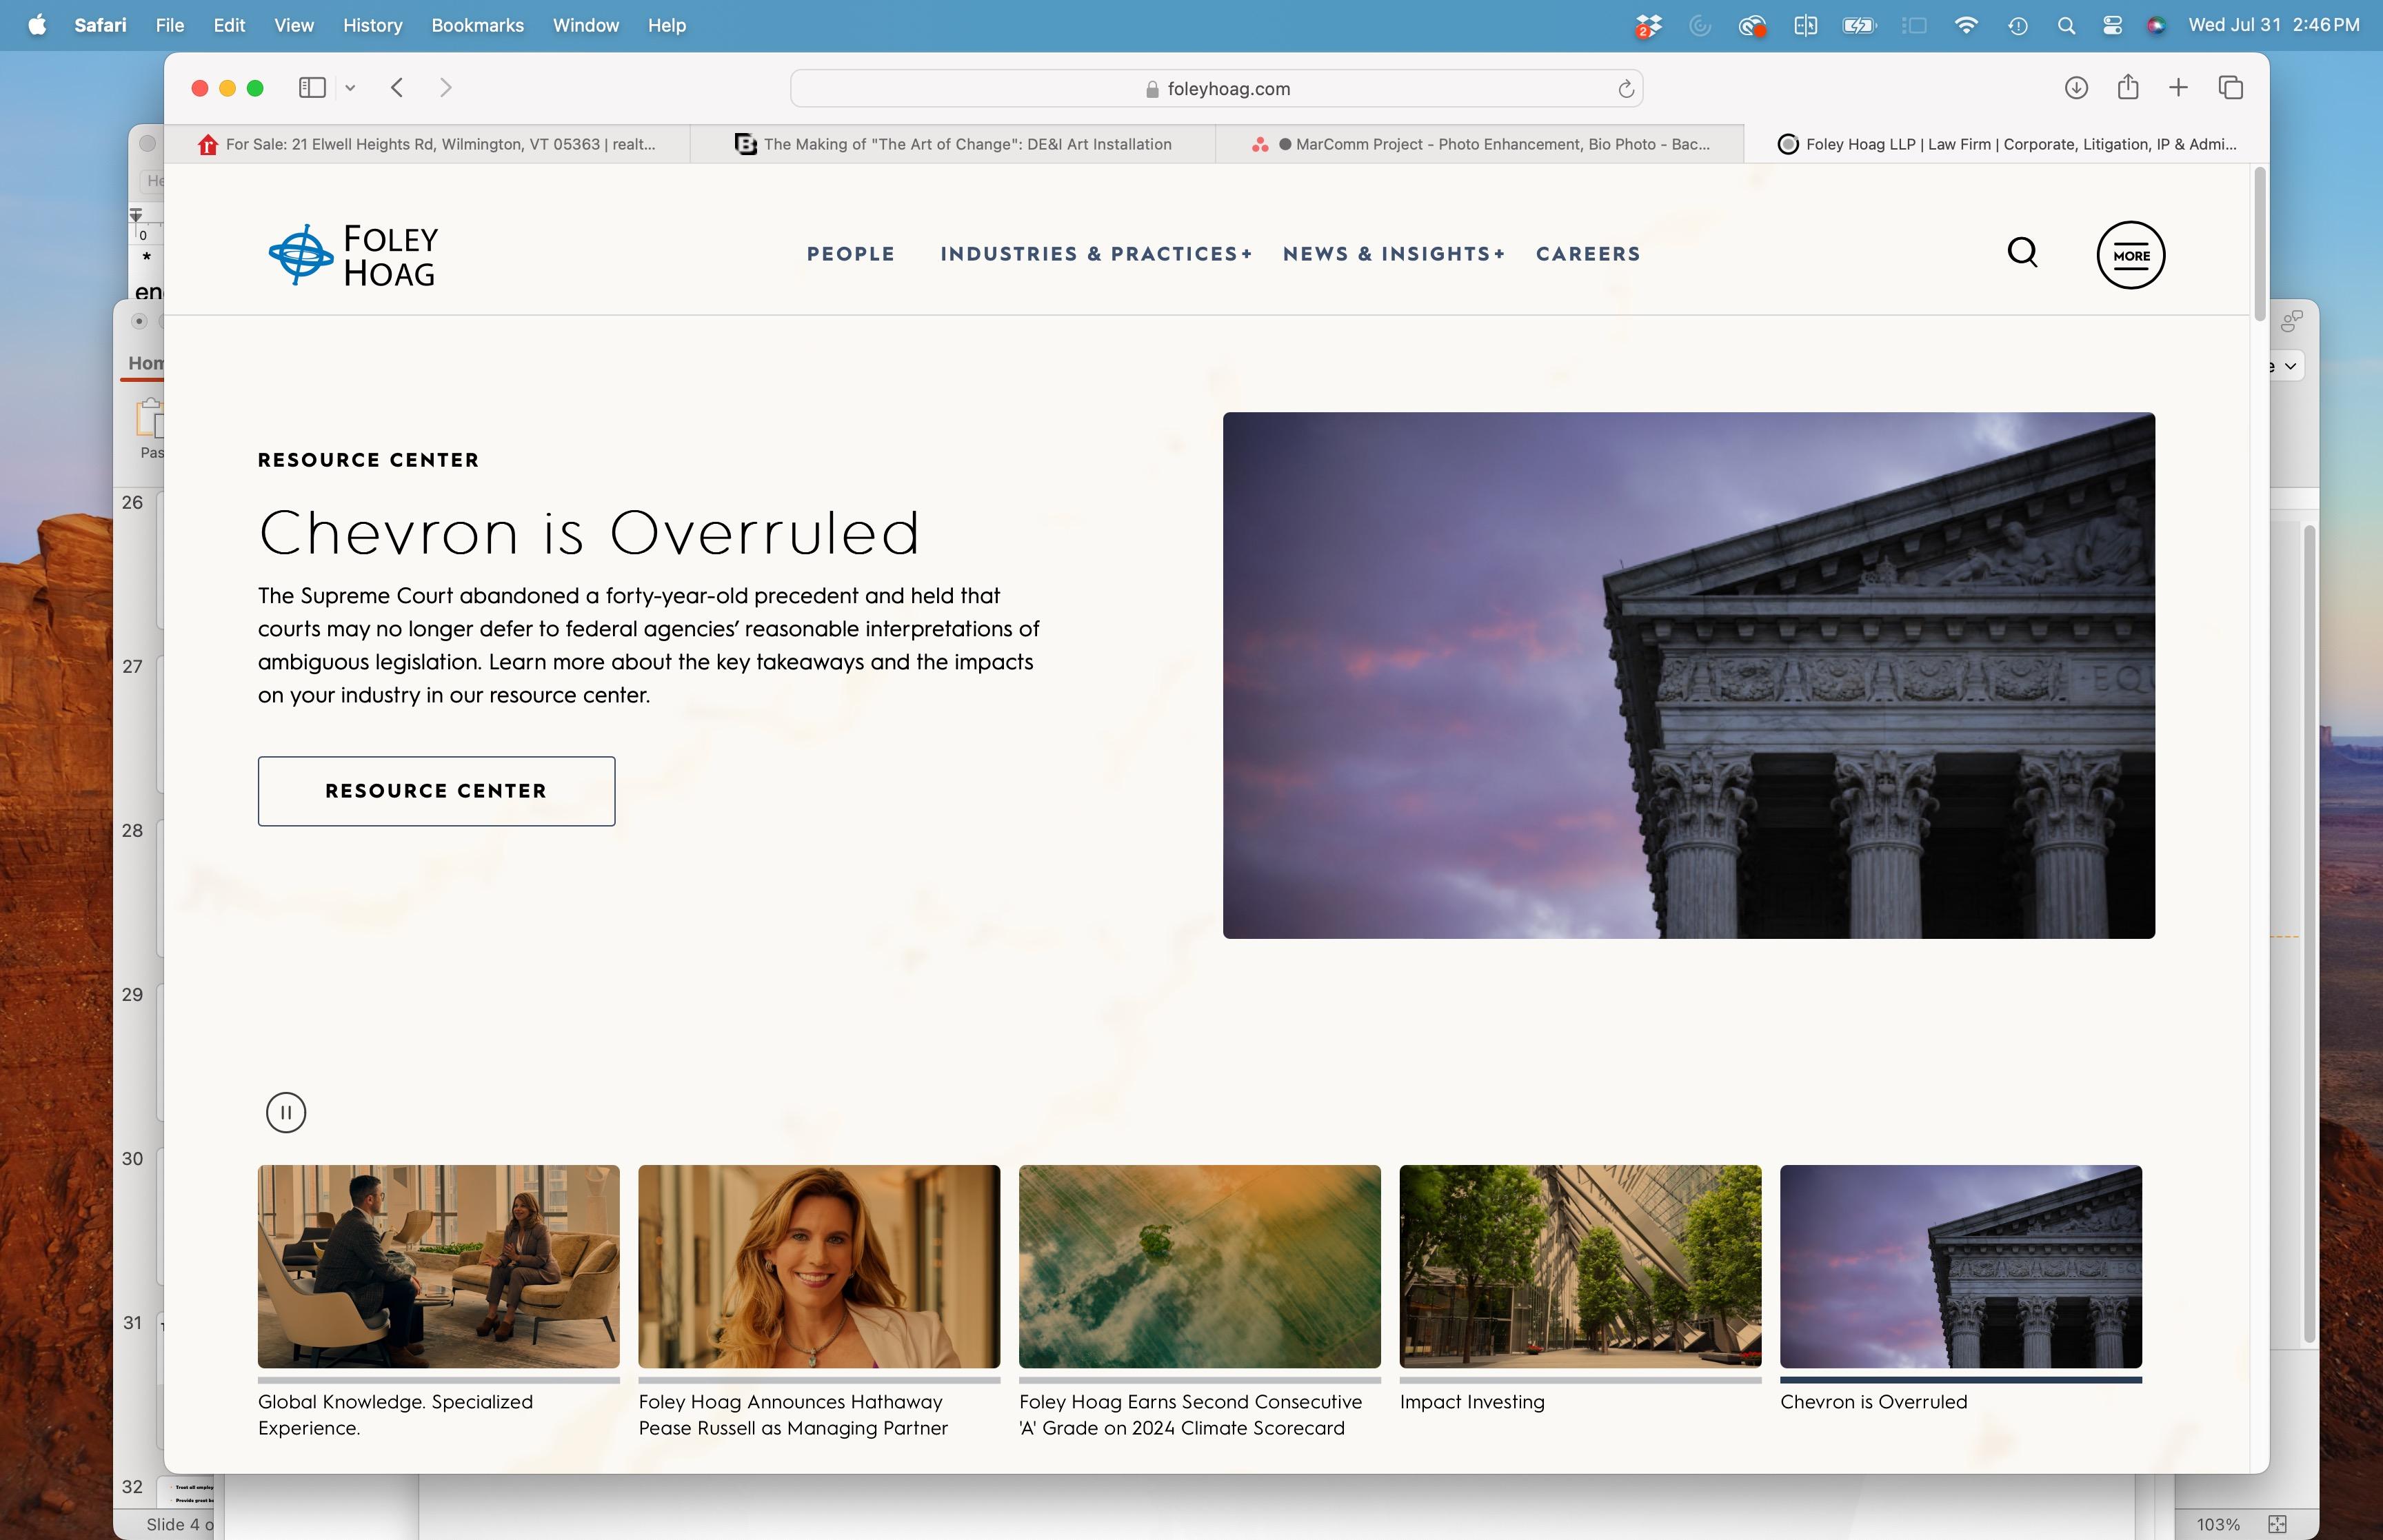Image resolution: width=2383 pixels, height=1540 pixels.
Task: Go back using the back arrow
Action: (397, 88)
